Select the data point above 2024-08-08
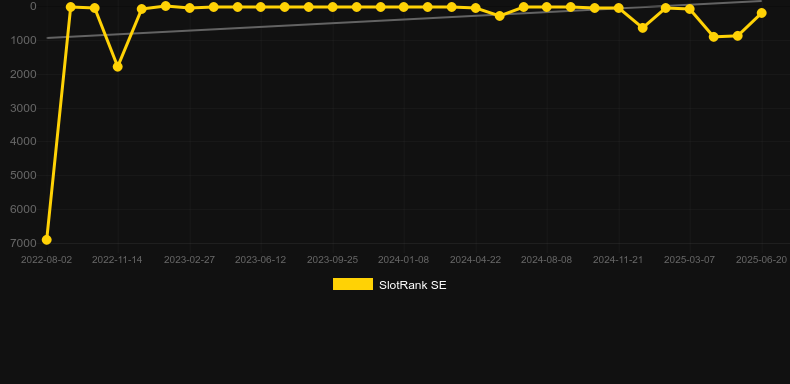 [x=547, y=7]
